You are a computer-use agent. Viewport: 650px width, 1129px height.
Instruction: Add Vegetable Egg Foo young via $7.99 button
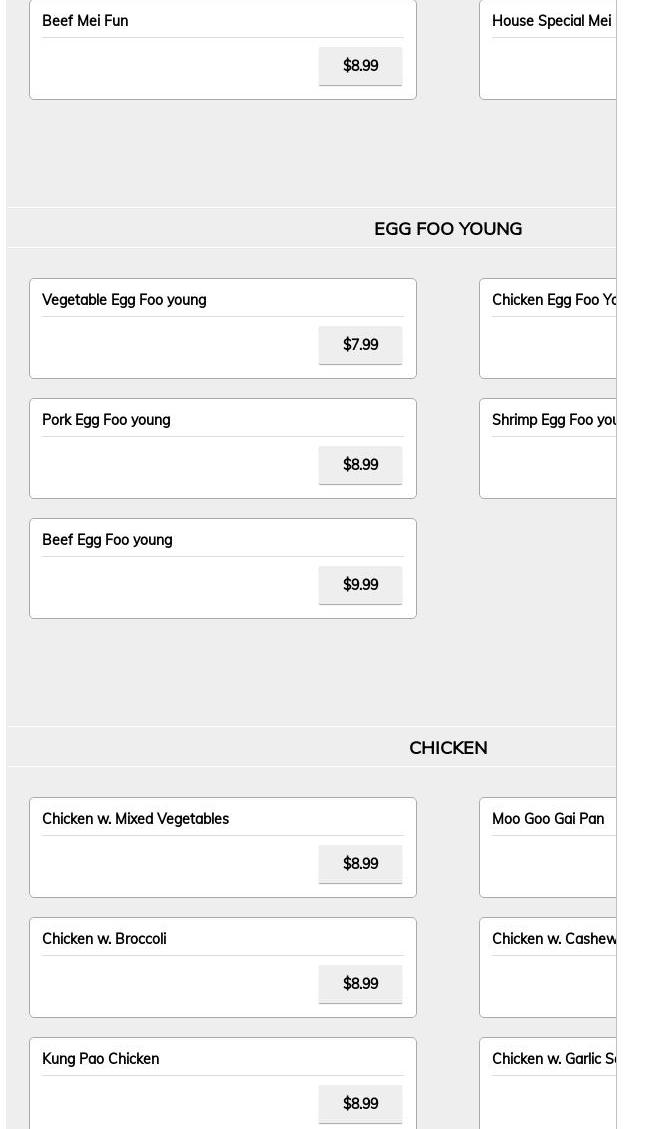[360, 345]
